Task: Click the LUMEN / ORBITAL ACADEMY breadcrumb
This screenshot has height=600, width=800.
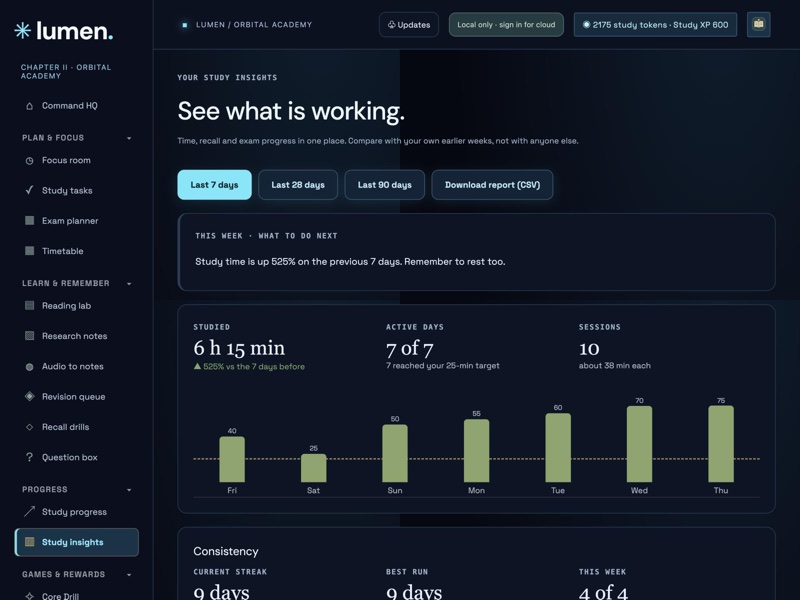Action: click(x=254, y=24)
